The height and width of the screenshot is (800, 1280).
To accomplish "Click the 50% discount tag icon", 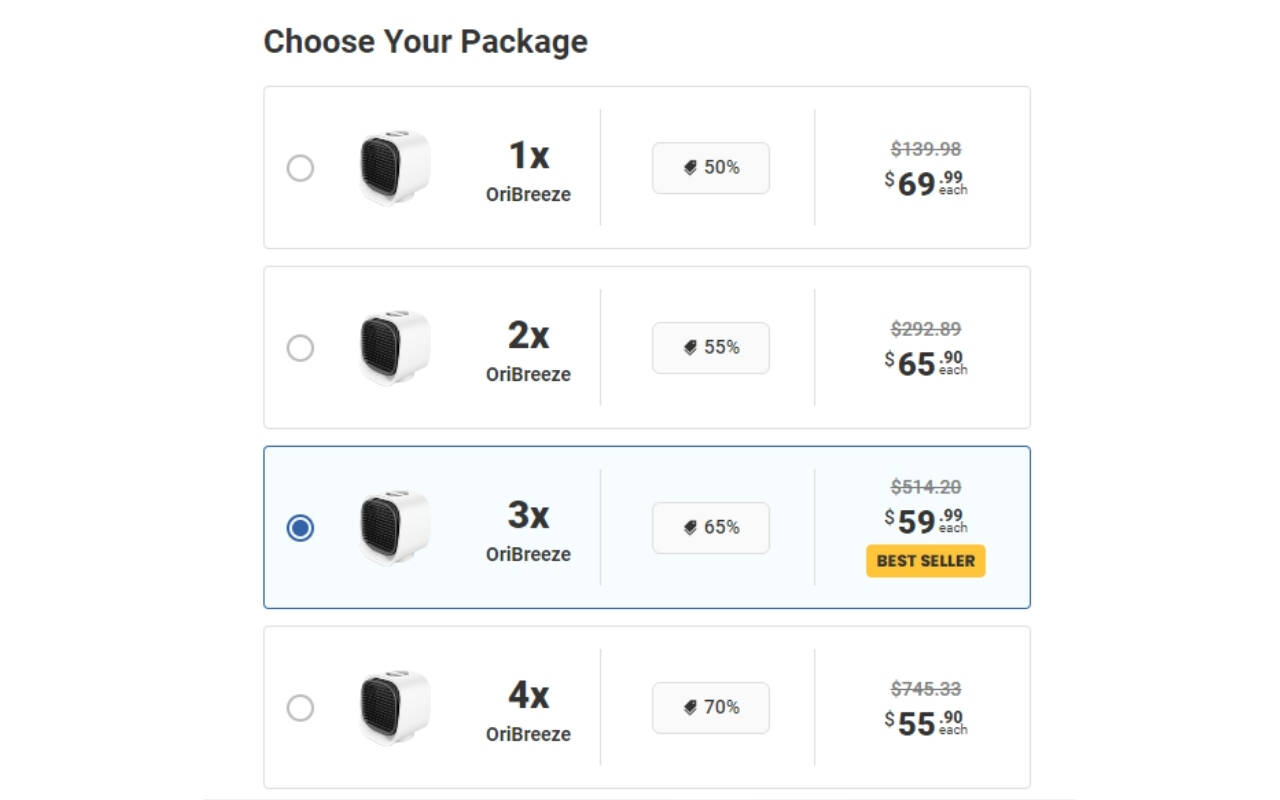I will 691,168.
